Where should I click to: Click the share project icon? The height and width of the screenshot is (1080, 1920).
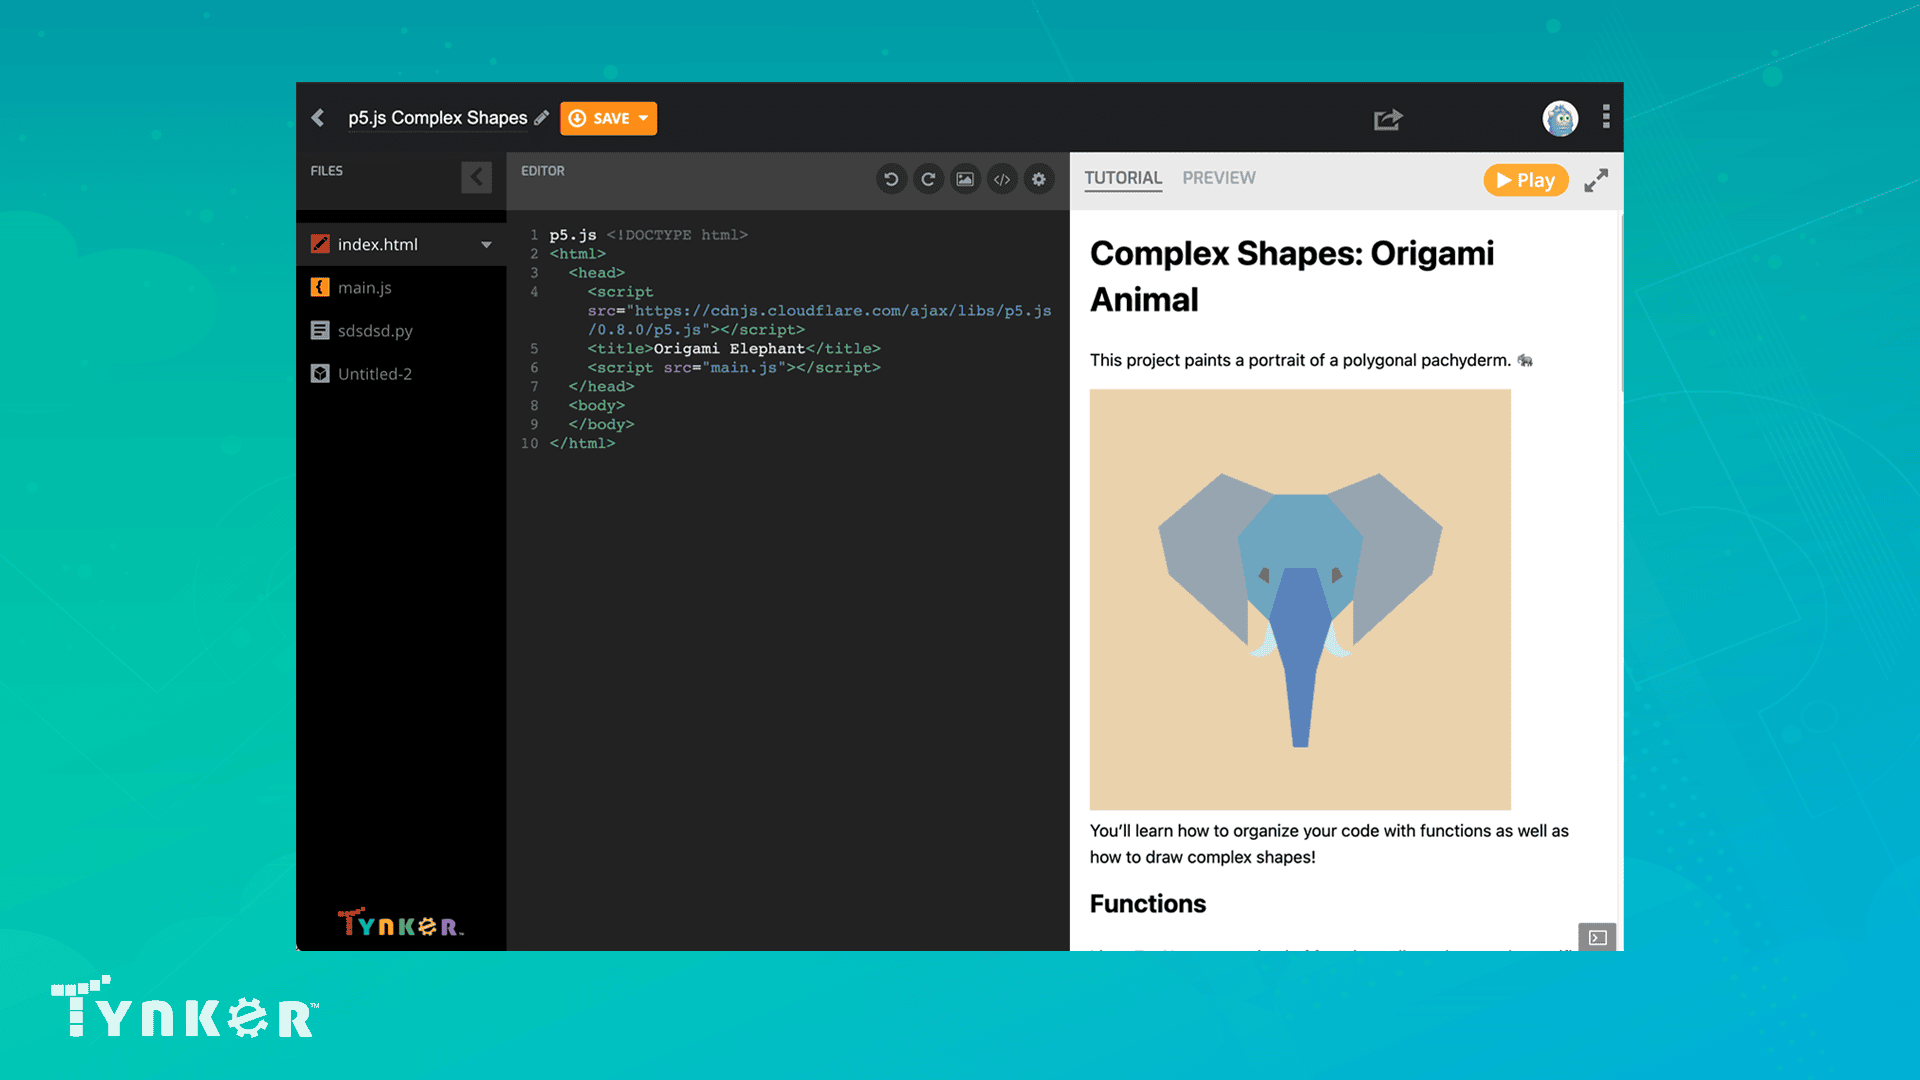tap(1388, 118)
